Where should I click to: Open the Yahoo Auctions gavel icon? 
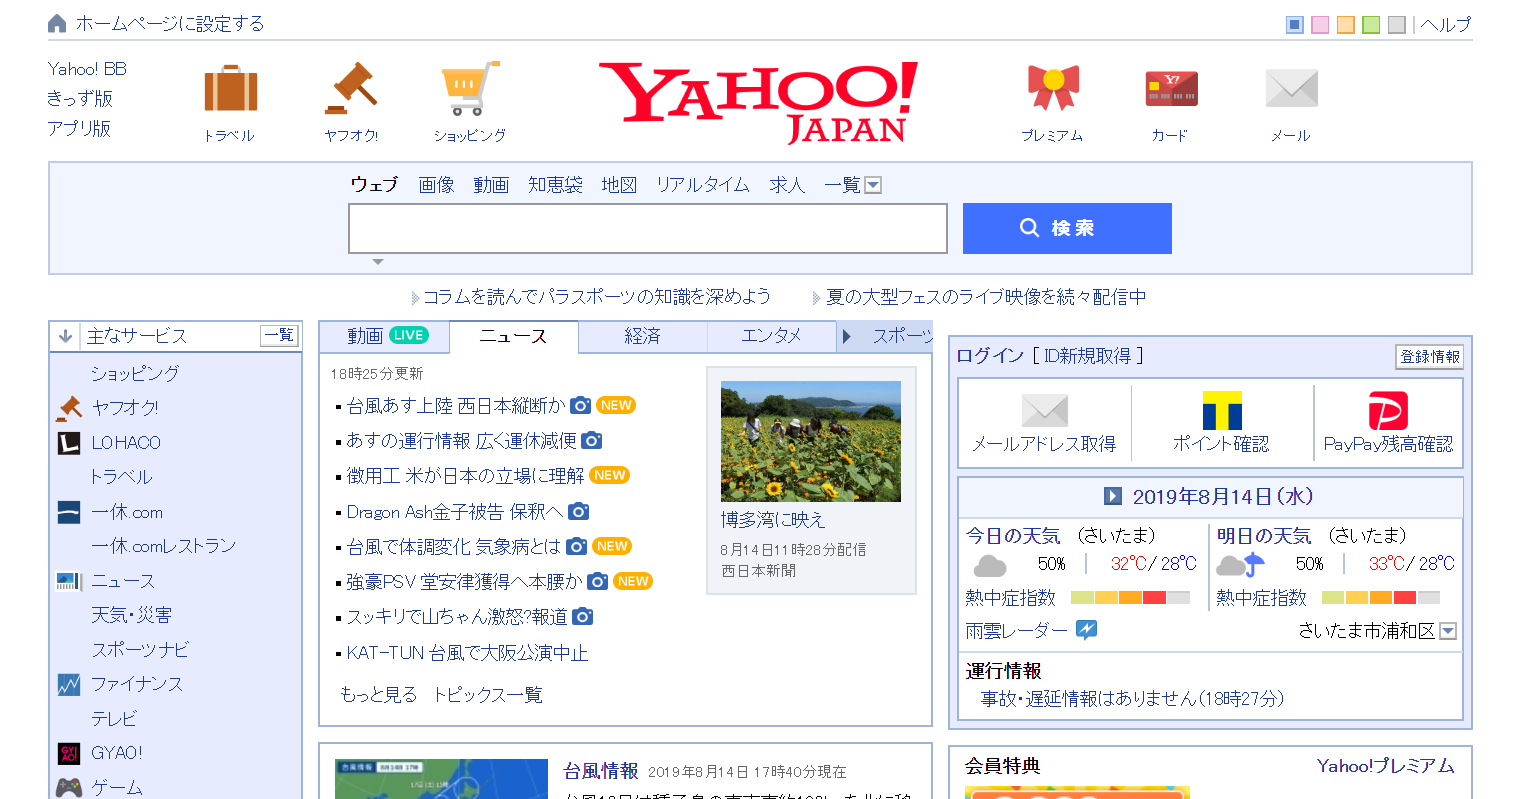[x=351, y=88]
